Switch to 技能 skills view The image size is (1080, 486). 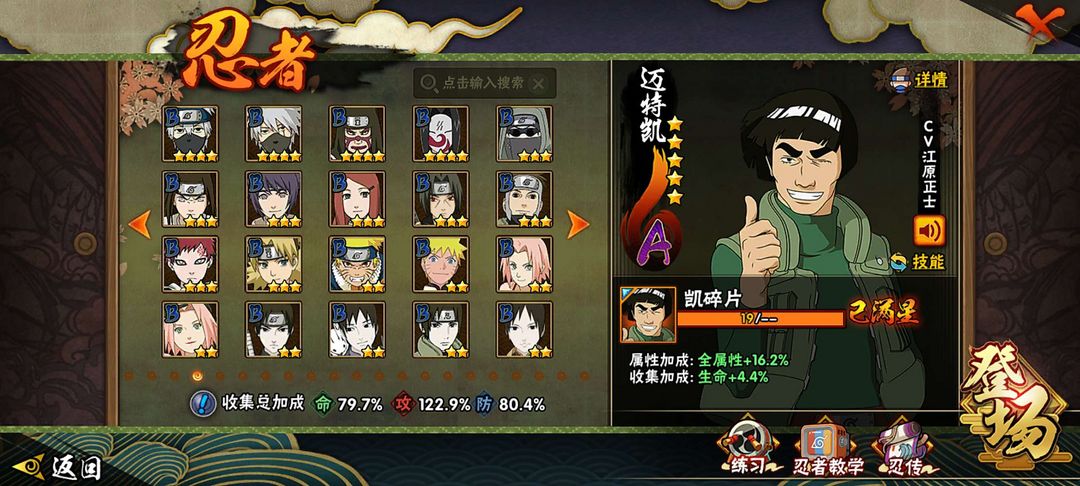pos(917,262)
